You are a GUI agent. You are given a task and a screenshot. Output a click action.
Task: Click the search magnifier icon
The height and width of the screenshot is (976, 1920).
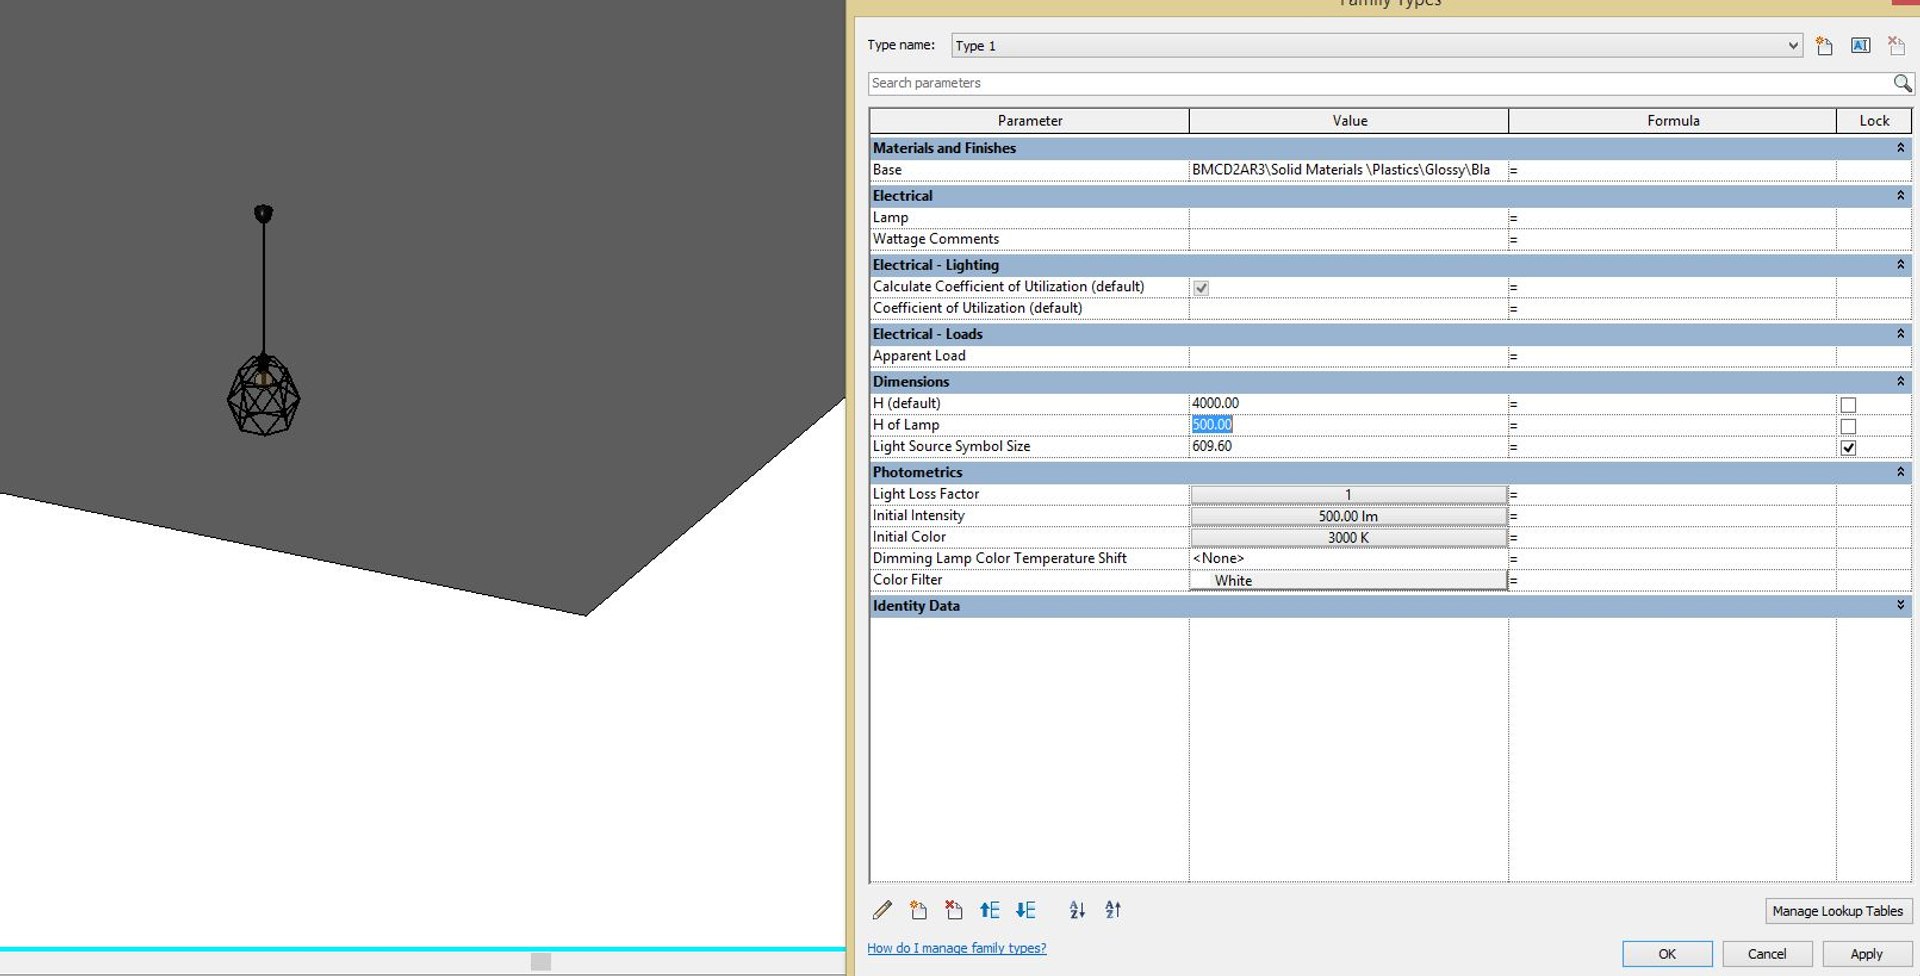(1902, 83)
